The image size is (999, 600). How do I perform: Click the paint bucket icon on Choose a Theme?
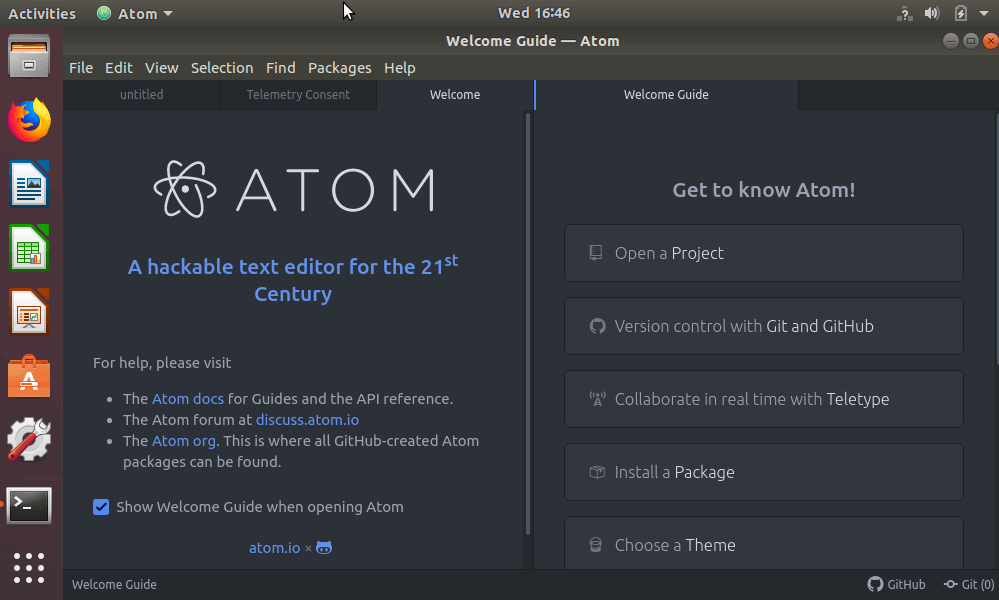tap(596, 545)
